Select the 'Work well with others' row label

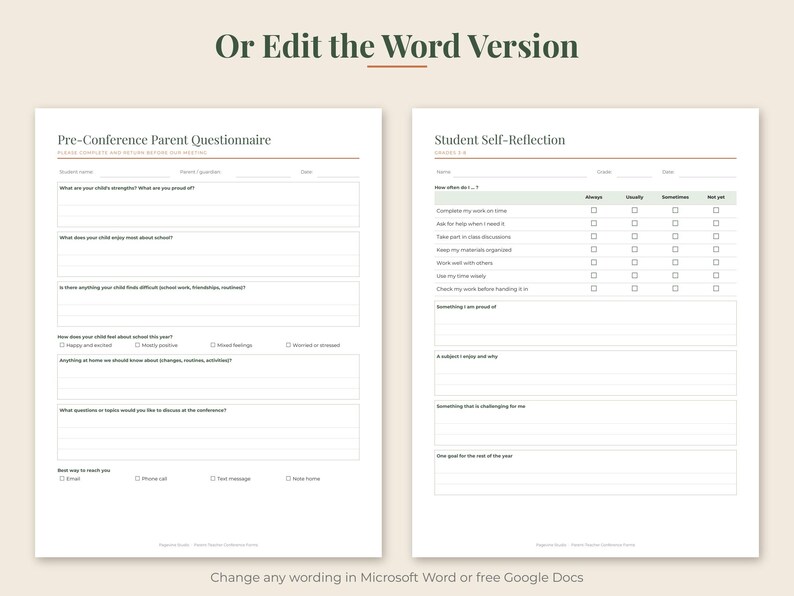point(464,263)
